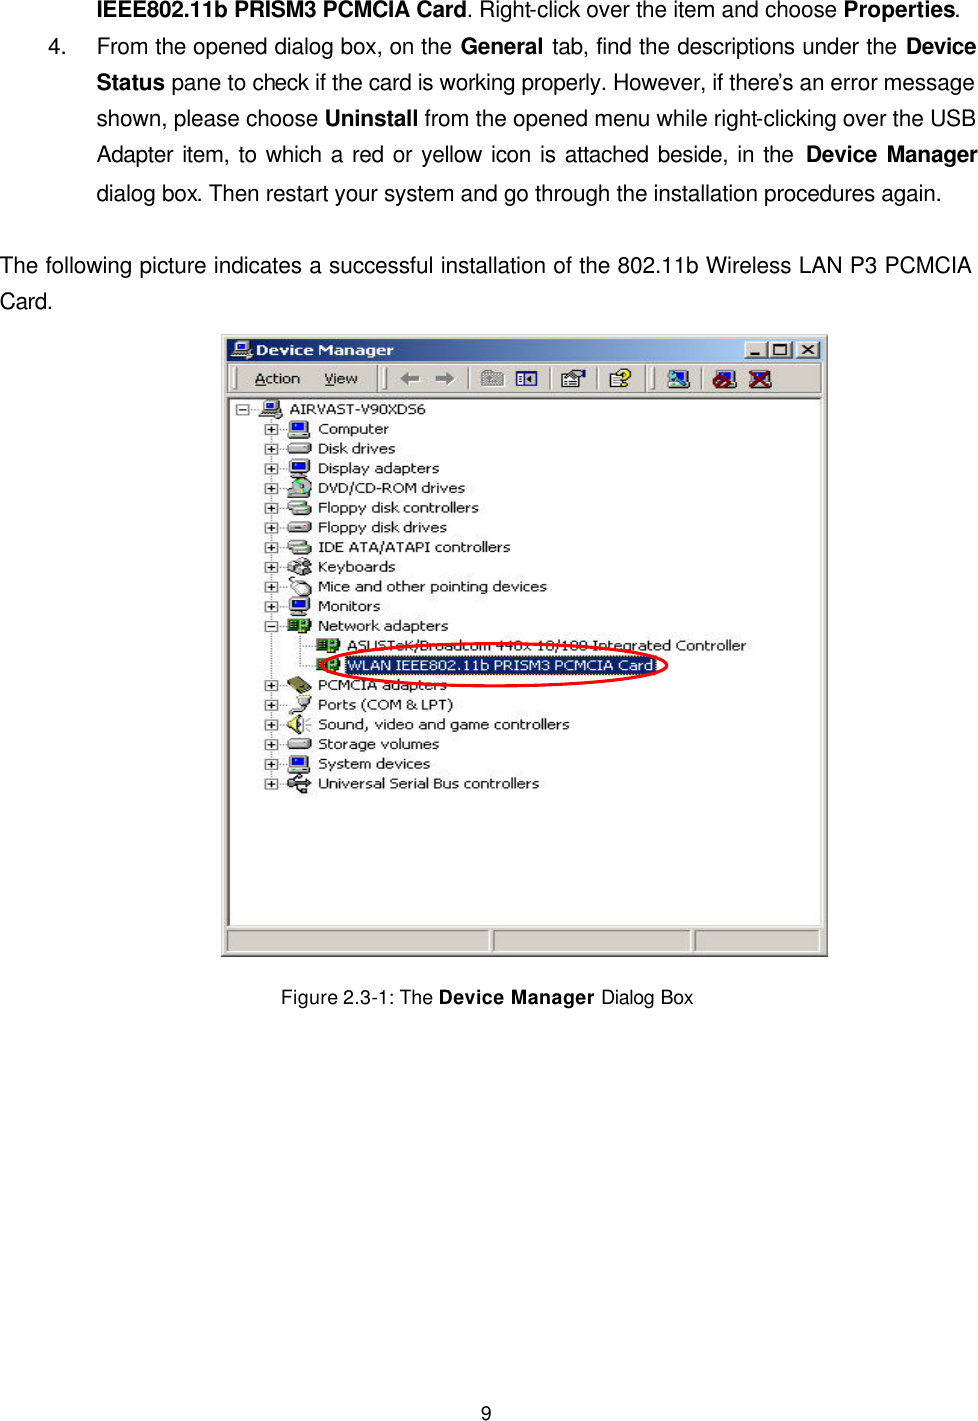978x1421 pixels.
Task: Click the back arrow navigation button
Action: [412, 378]
